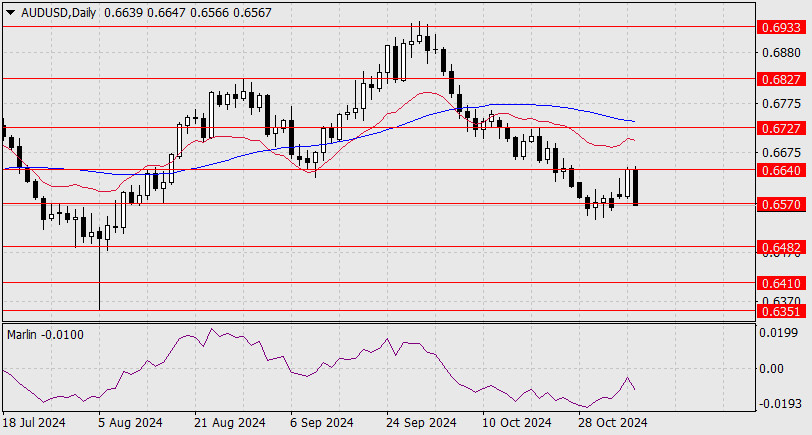
Task: Click the 0.6675 price scale value
Action: tap(781, 153)
